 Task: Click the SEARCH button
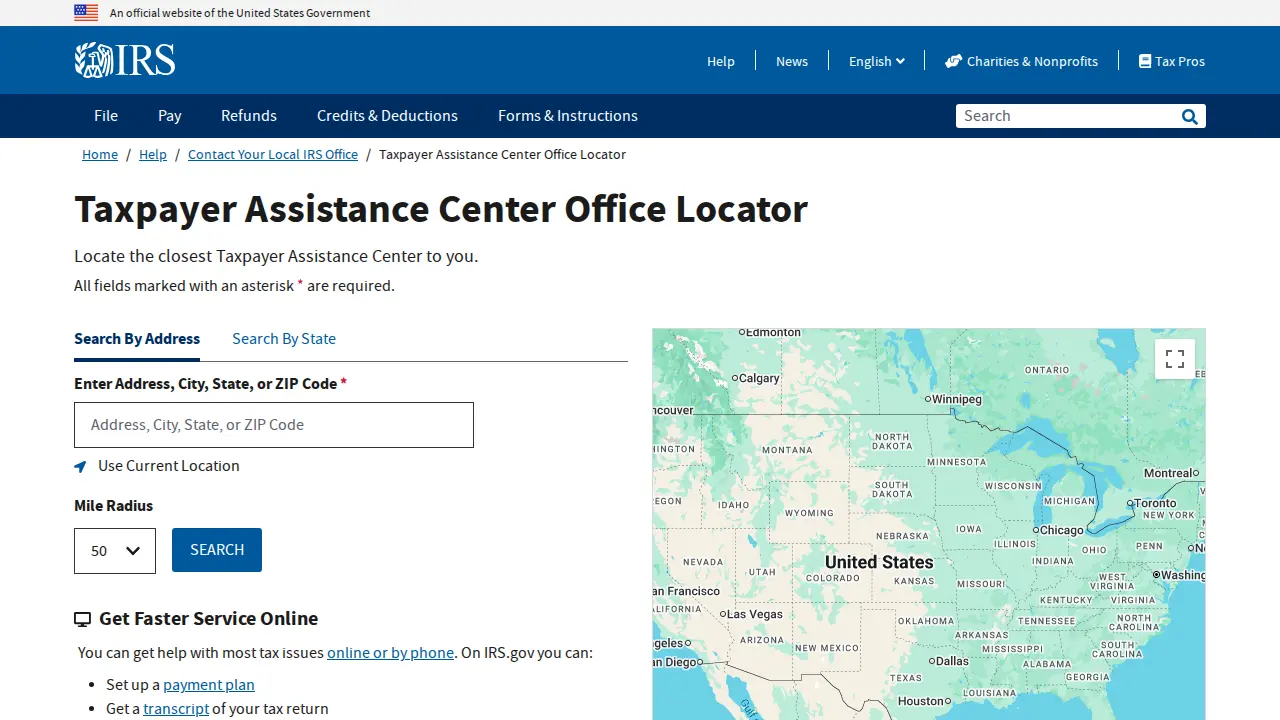(x=217, y=550)
